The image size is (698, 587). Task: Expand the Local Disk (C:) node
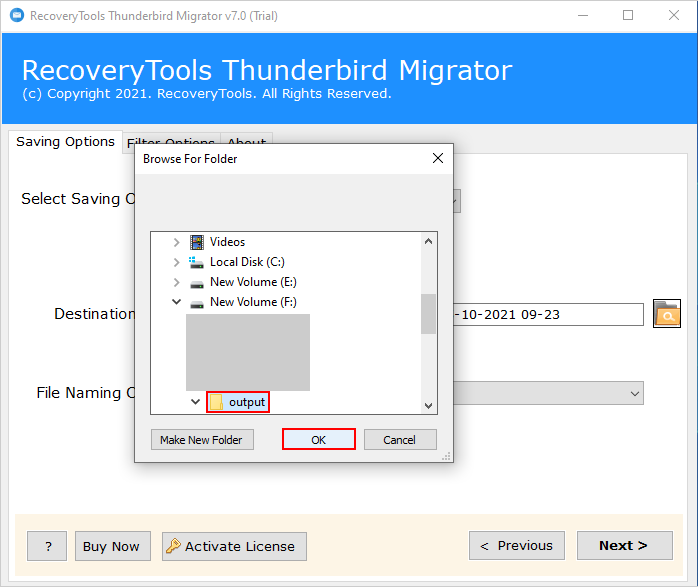click(x=176, y=262)
